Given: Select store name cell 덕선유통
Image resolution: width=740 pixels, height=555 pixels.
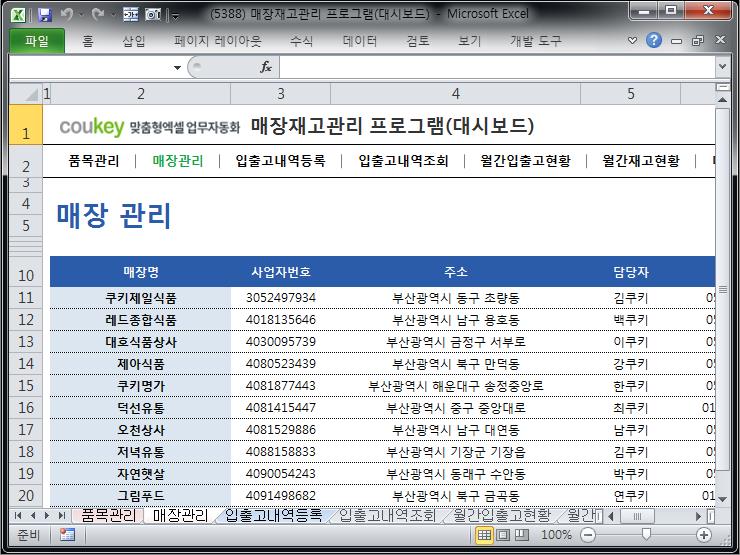Looking at the screenshot, I should [141, 408].
